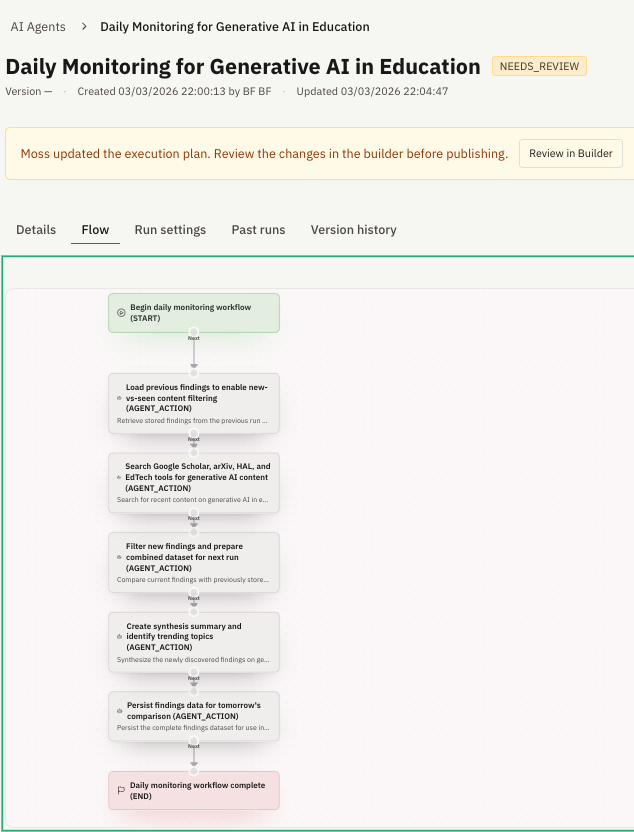The width and height of the screenshot is (634, 832).
Task: Click the agent icon on the Persist findings data node
Action: coord(119,711)
